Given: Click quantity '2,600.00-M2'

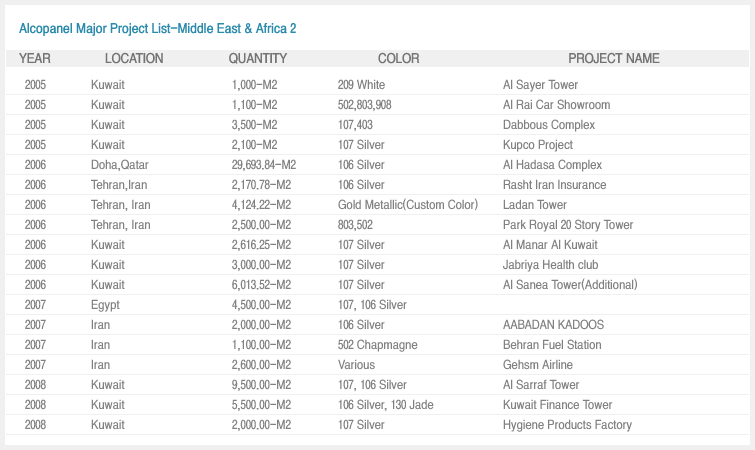Looking at the screenshot, I should [x=261, y=365].
